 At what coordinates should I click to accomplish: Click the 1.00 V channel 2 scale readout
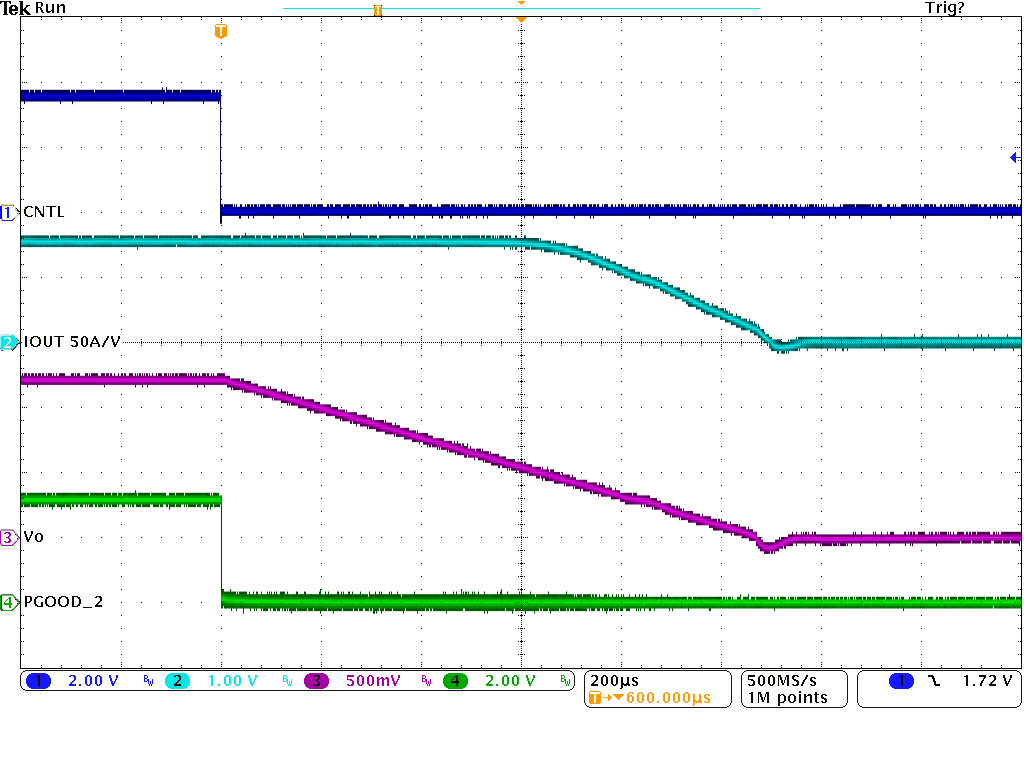(x=232, y=681)
